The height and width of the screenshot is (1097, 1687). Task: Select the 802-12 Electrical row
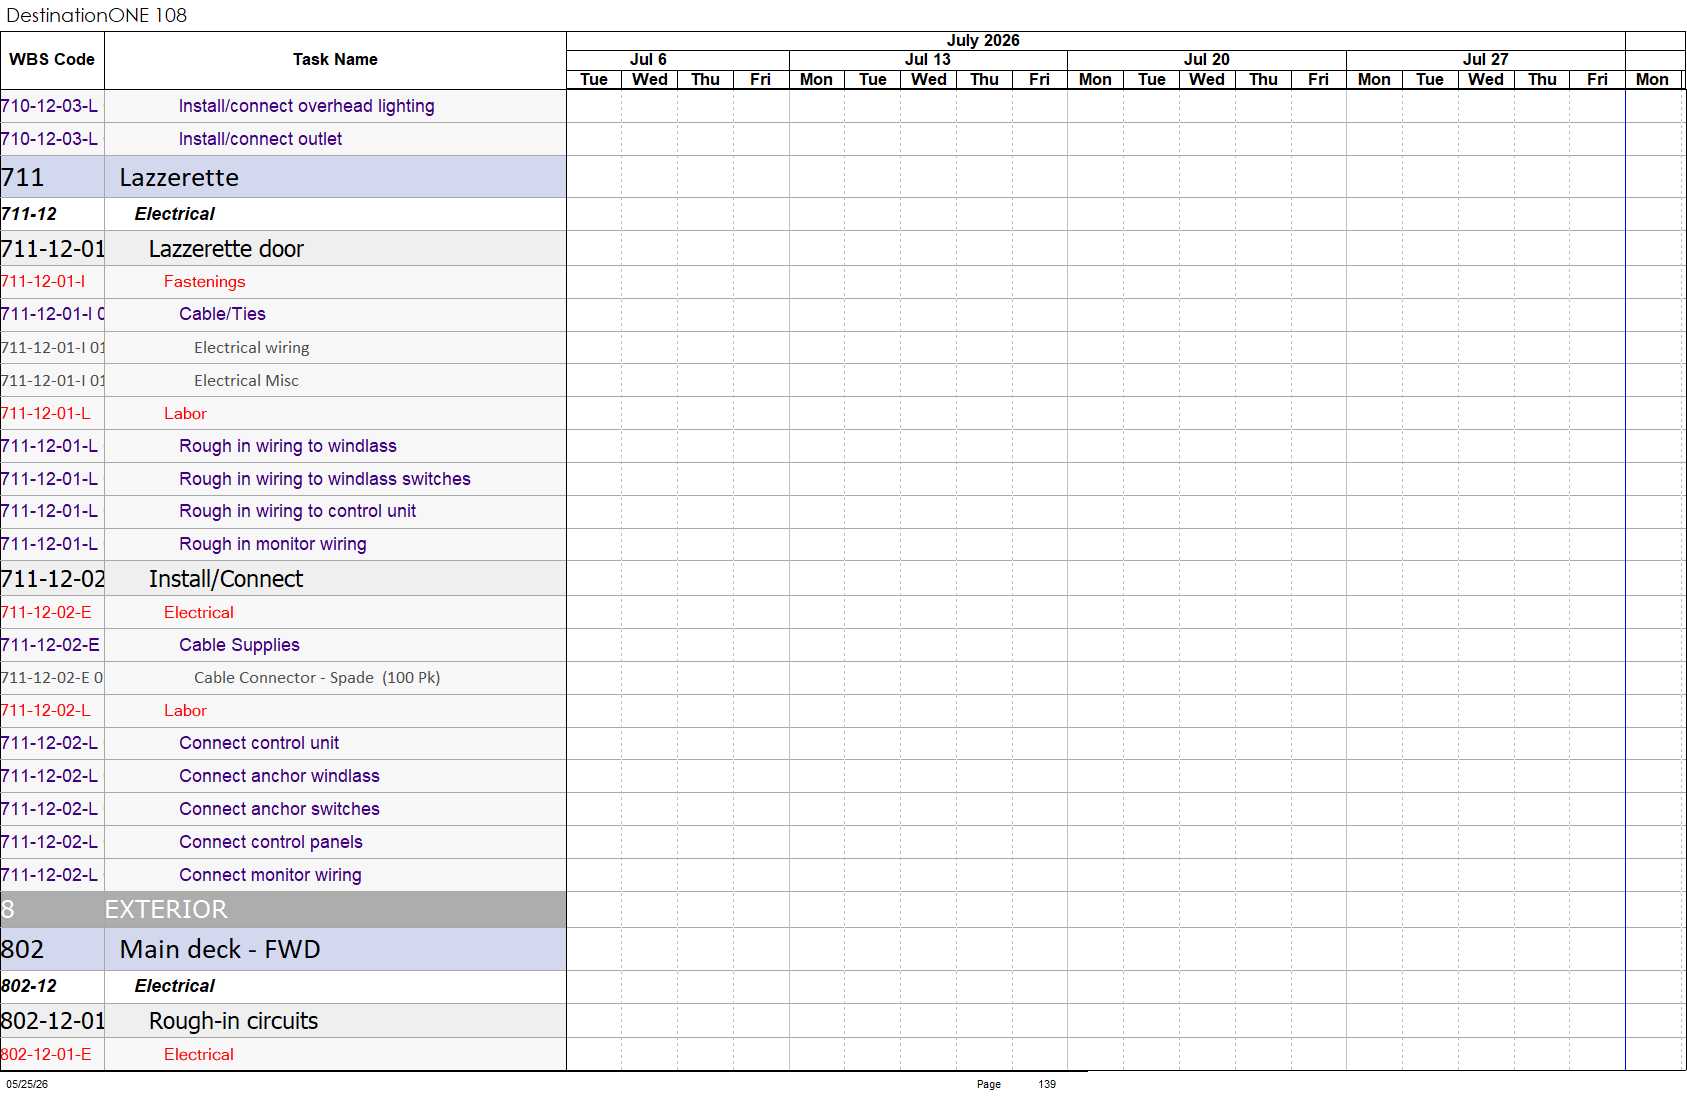[x=283, y=986]
